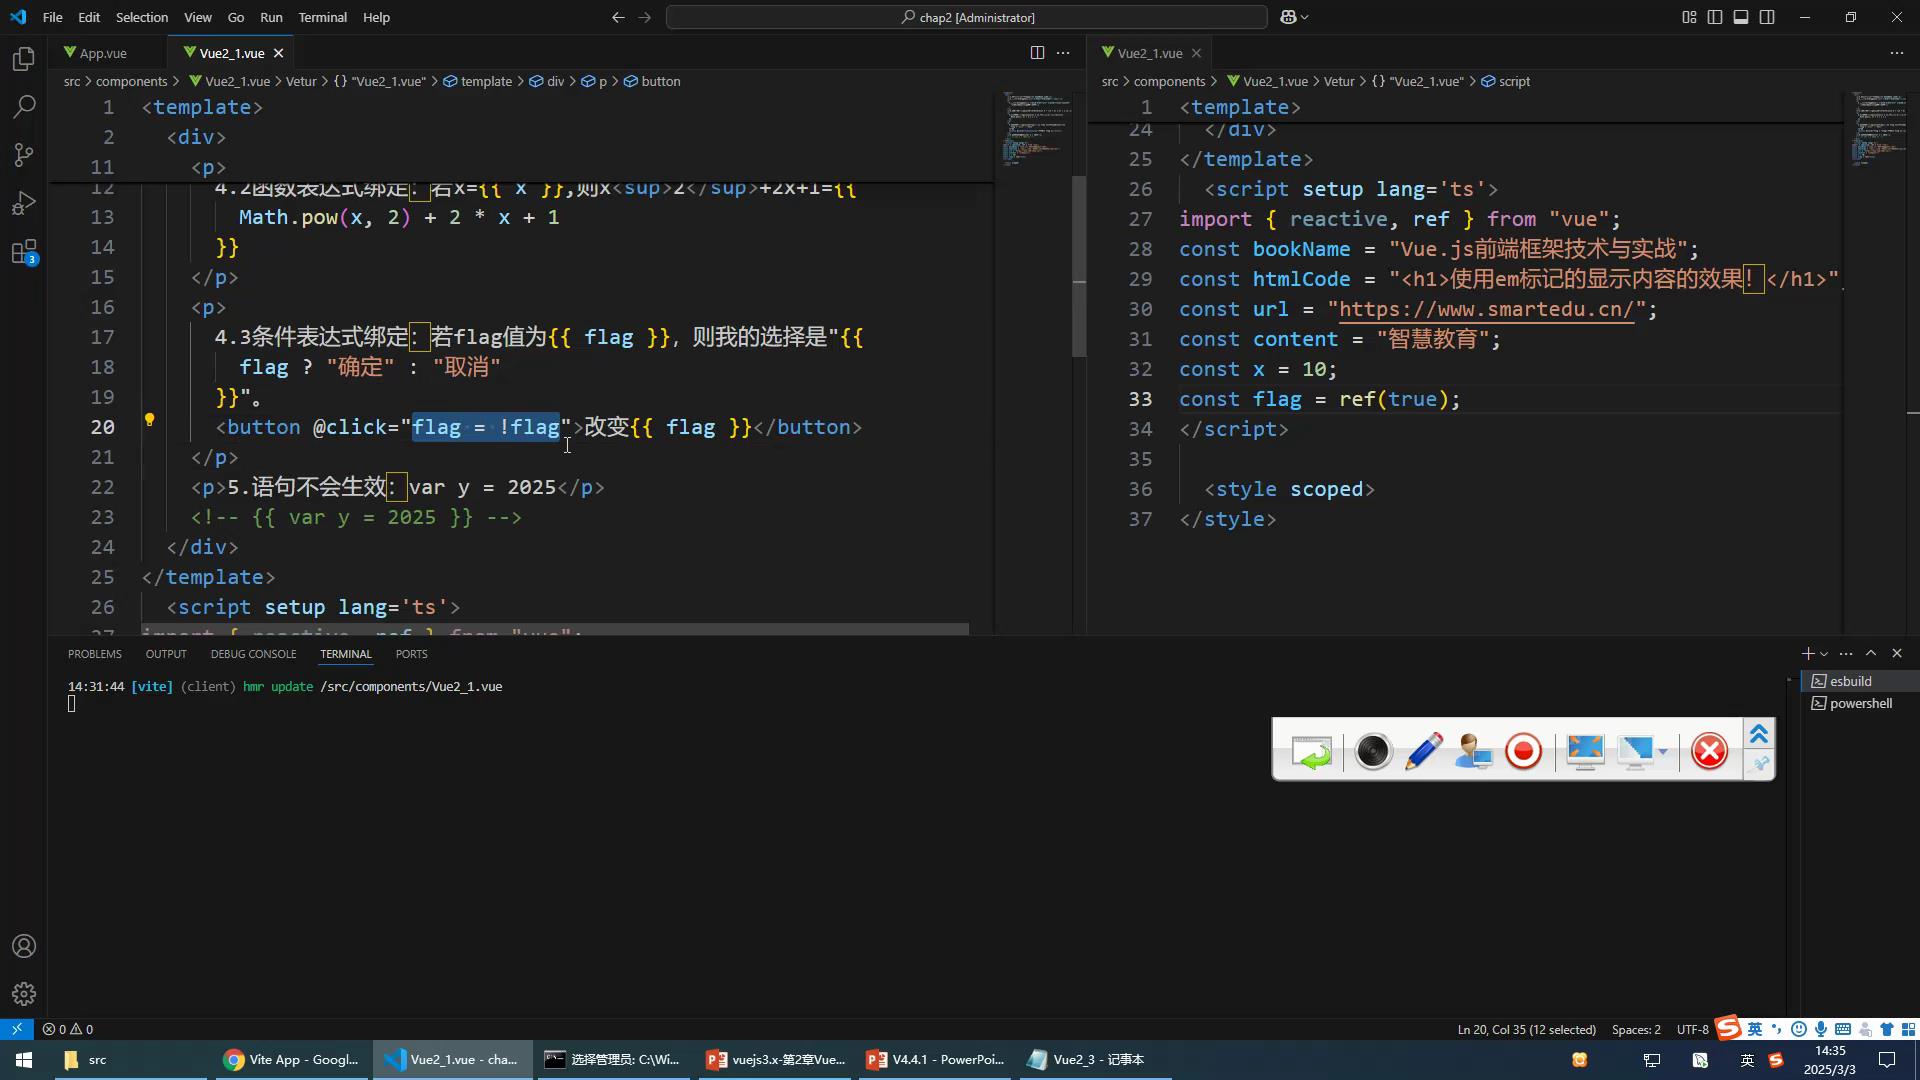Toggle the primary side bar layout button

(x=1715, y=17)
